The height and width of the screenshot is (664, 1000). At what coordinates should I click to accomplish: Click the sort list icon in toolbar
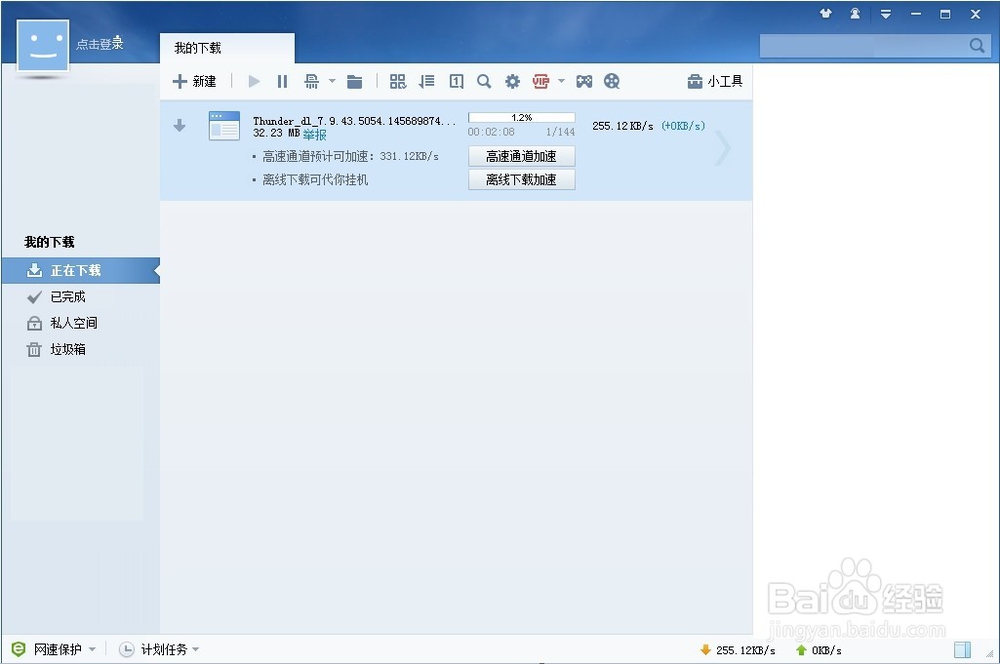427,82
